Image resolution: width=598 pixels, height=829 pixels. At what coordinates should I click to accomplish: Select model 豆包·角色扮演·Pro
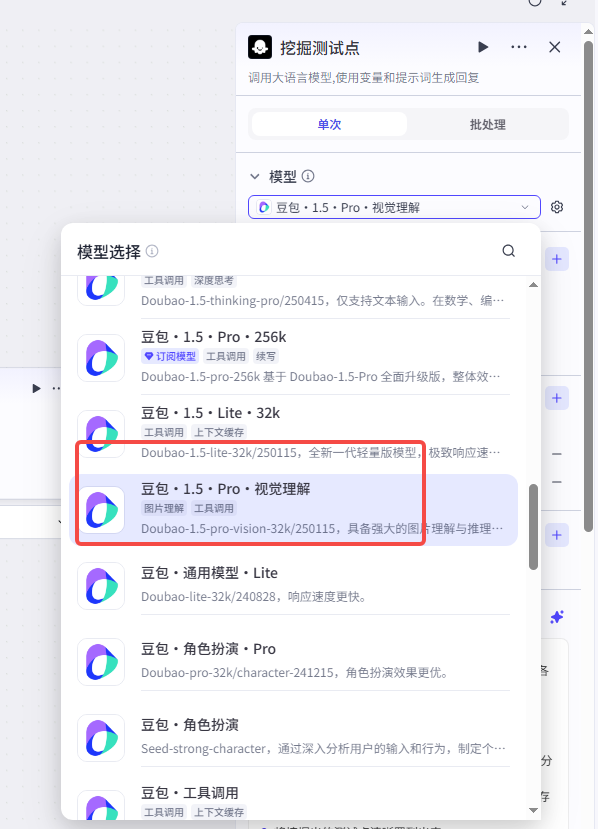click(x=293, y=661)
